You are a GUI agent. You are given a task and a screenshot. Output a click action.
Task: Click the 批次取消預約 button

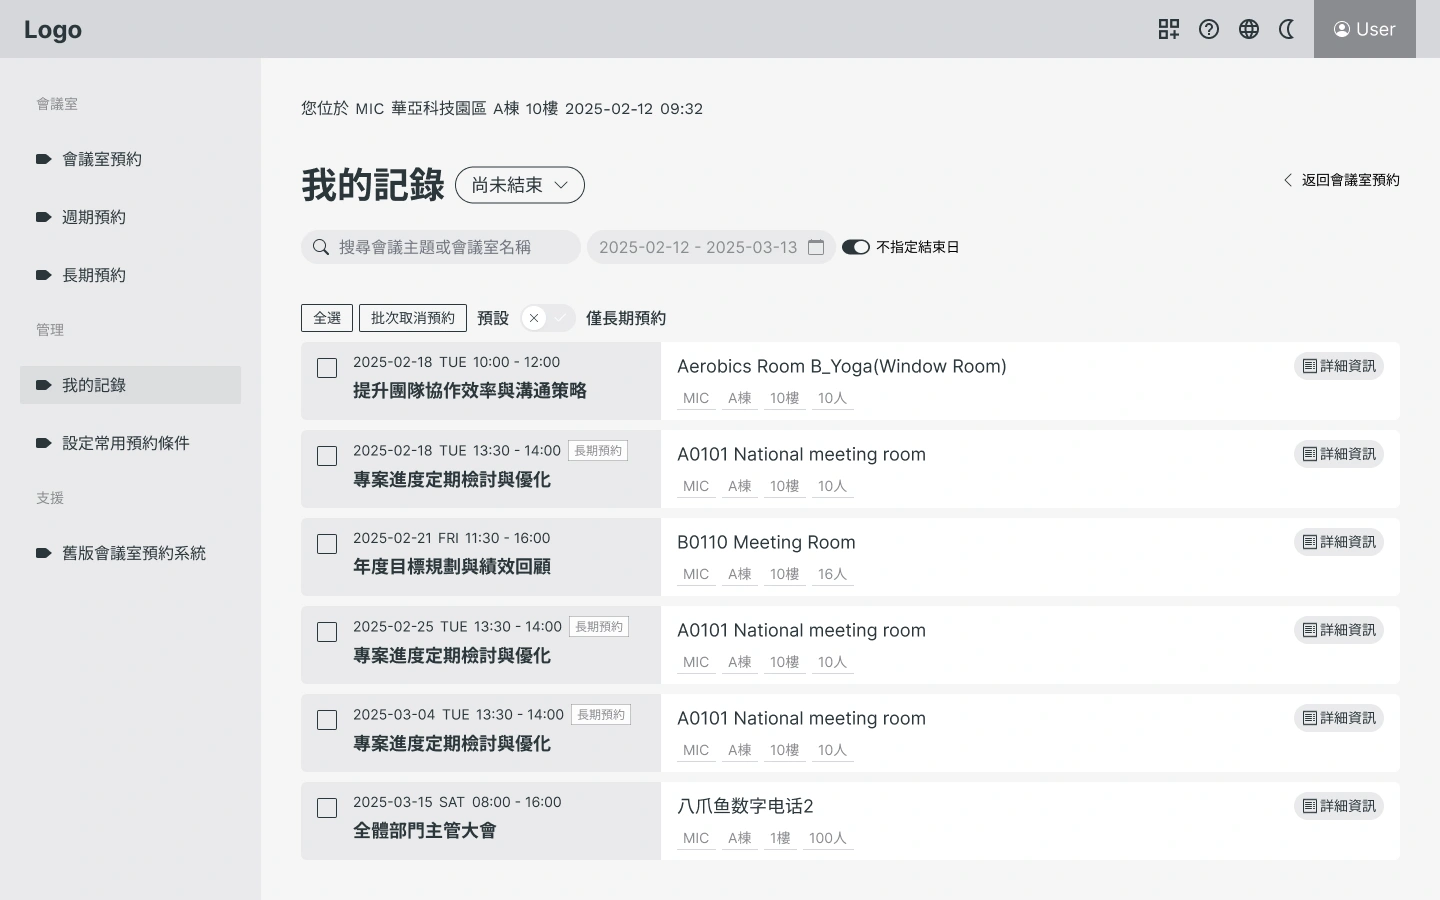coord(412,318)
